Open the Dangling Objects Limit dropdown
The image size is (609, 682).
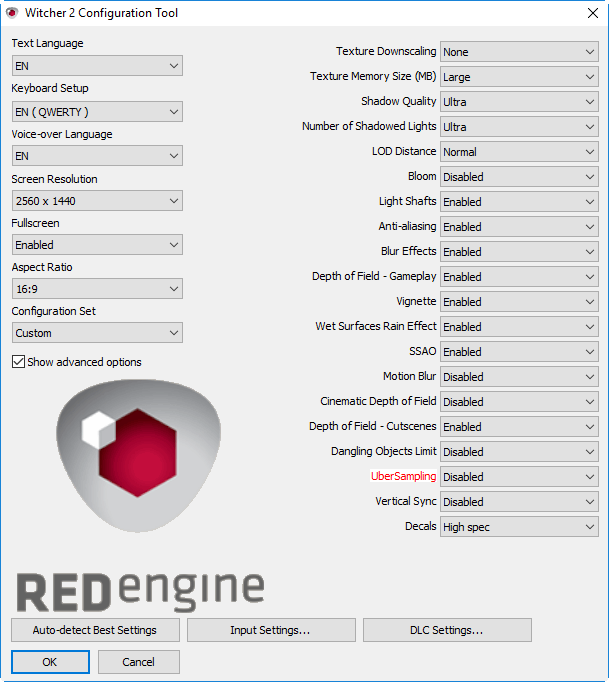pyautogui.click(x=519, y=452)
